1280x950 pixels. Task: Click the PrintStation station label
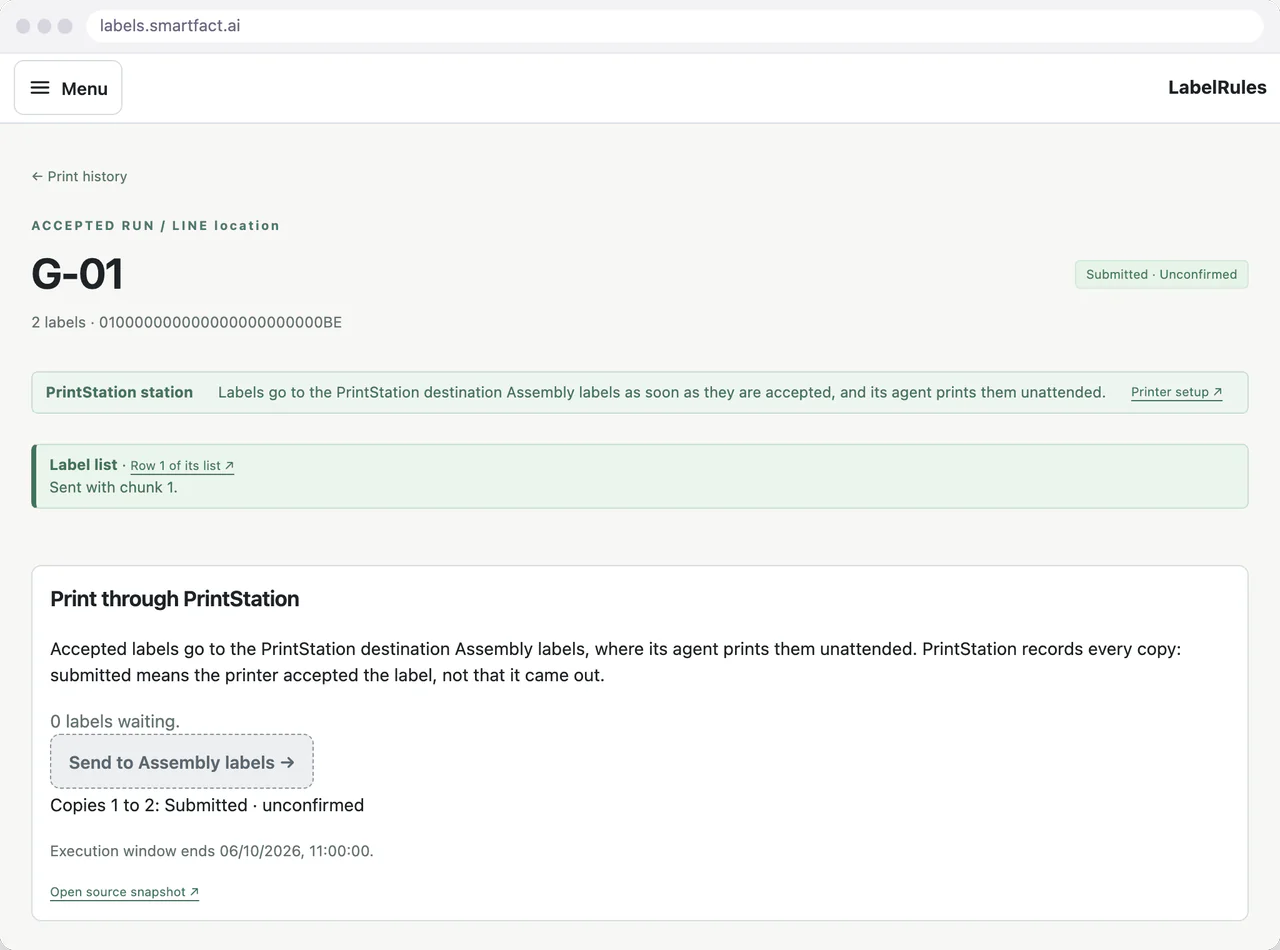point(119,392)
